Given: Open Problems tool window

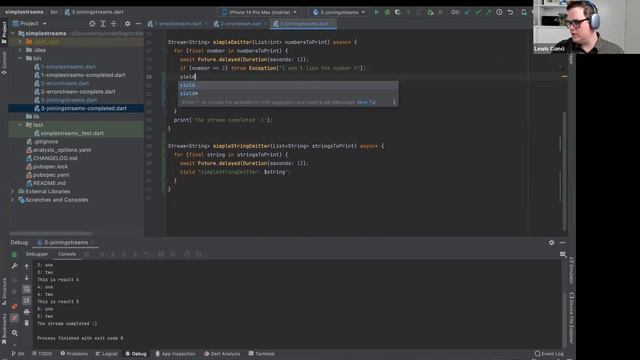Looking at the screenshot, I should point(74,354).
